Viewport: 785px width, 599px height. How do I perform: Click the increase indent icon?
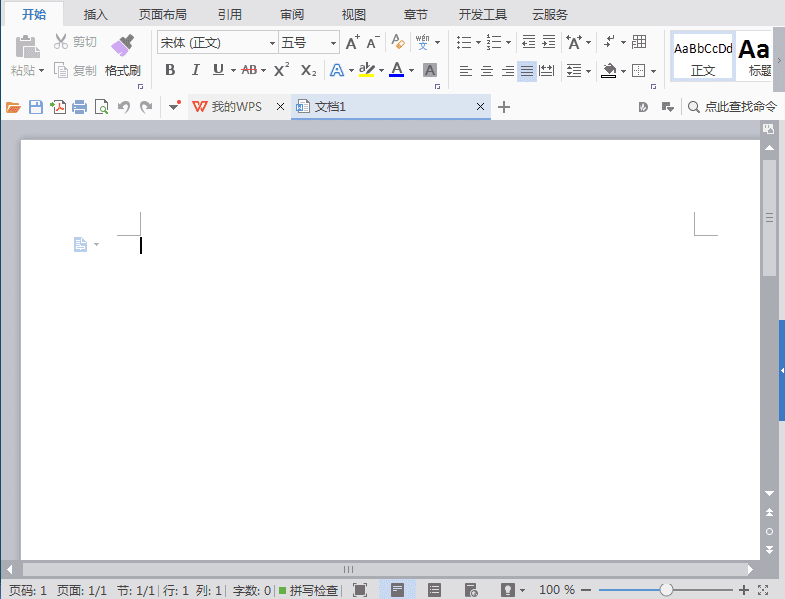pos(549,42)
